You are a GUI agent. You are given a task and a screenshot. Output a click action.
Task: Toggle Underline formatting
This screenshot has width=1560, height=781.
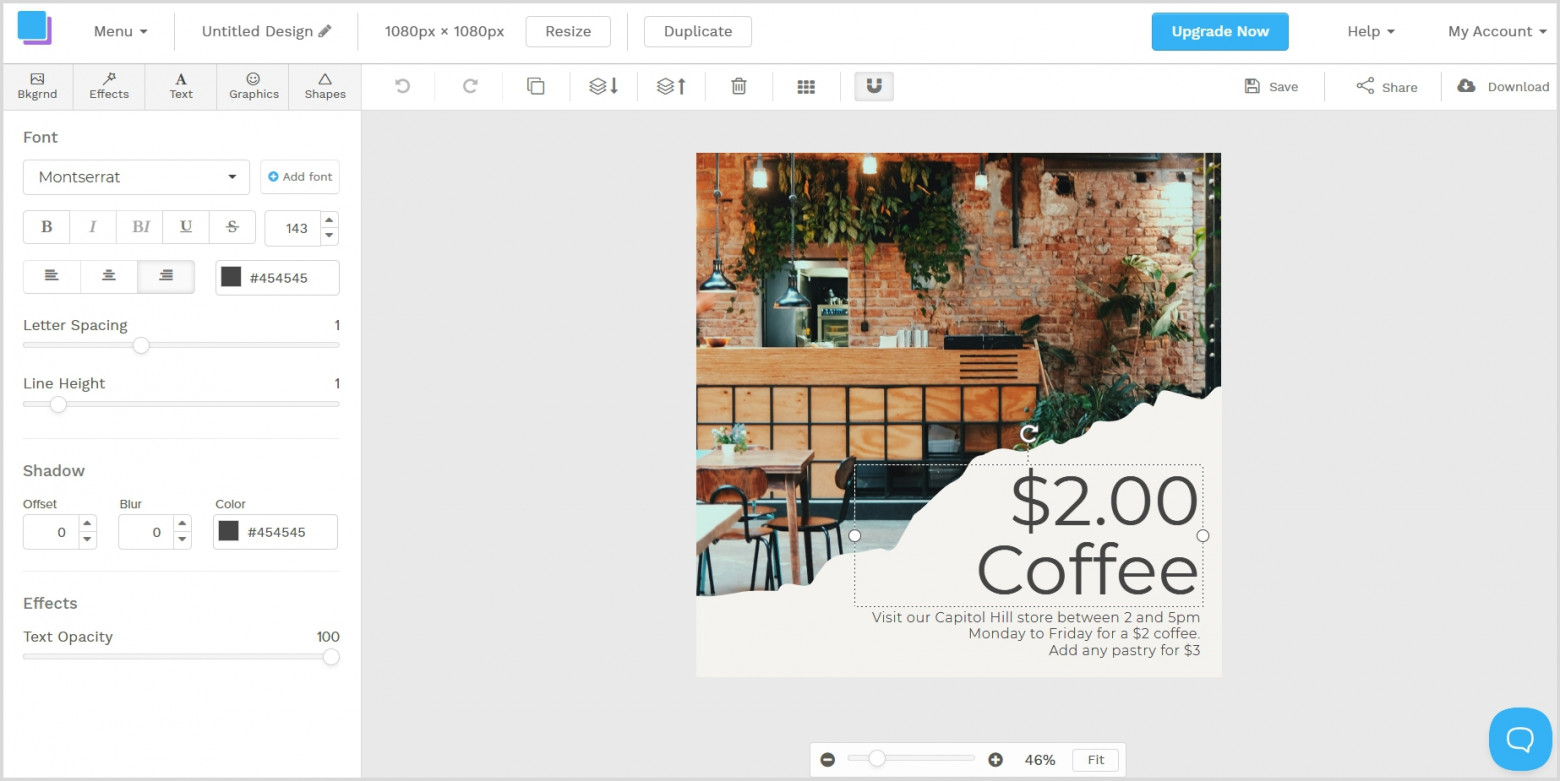pyautogui.click(x=186, y=227)
